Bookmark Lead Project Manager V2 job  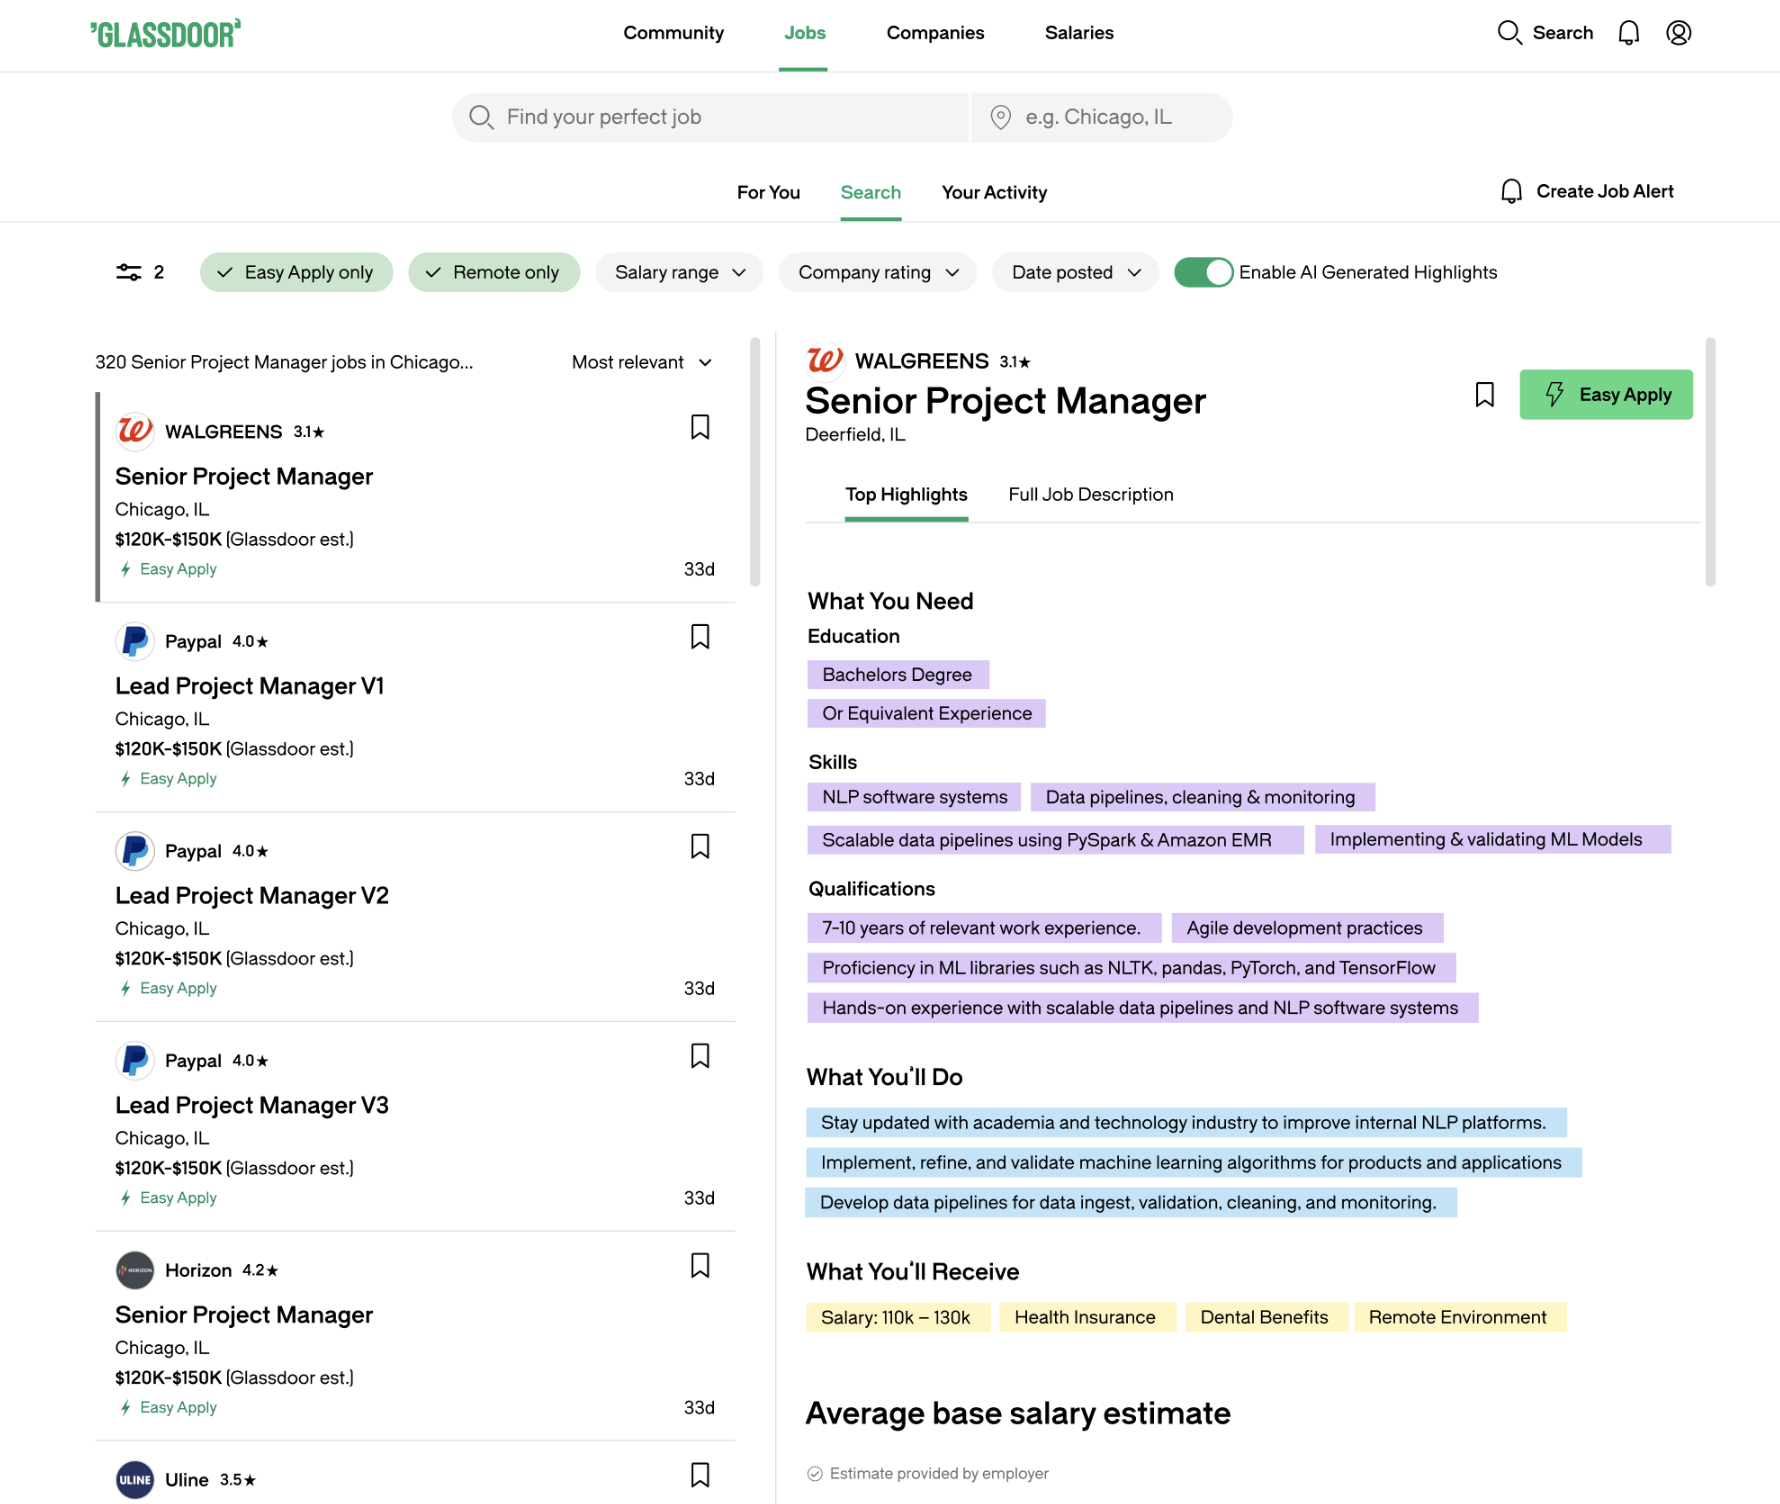tap(700, 847)
